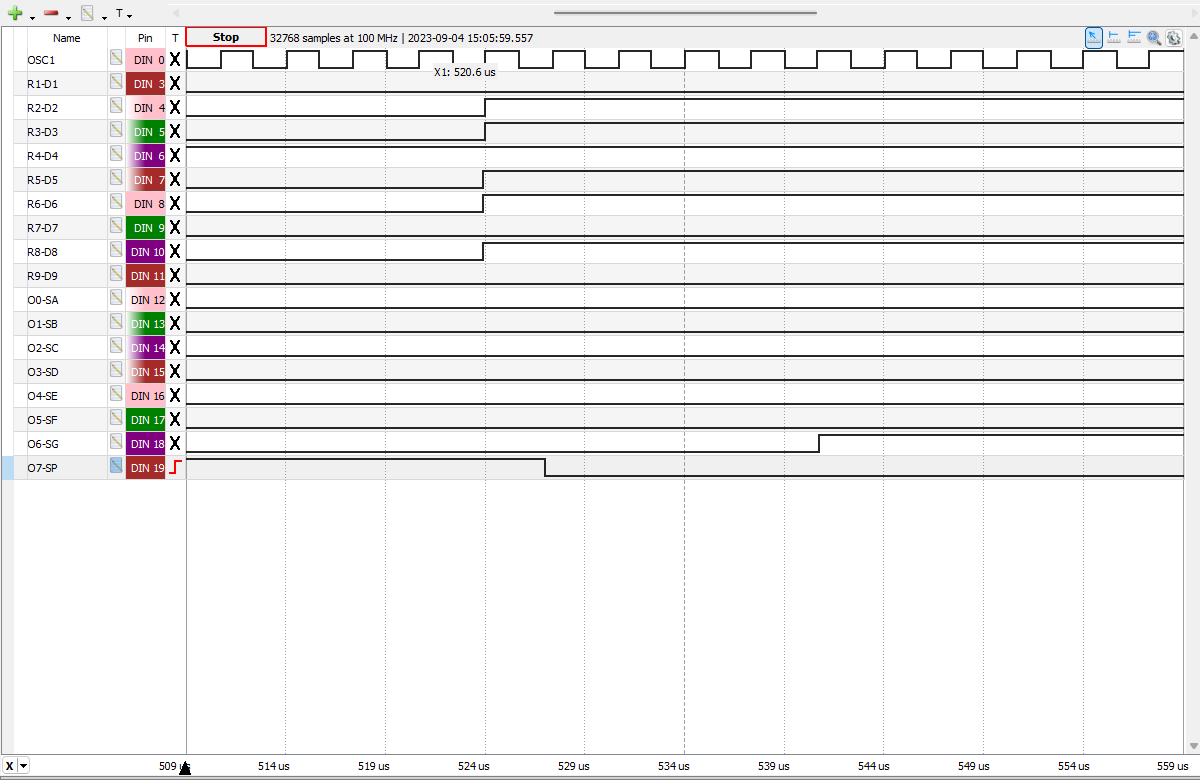Click the edit icon for O5-SF row
Image resolution: width=1200 pixels, height=780 pixels.
[x=116, y=419]
